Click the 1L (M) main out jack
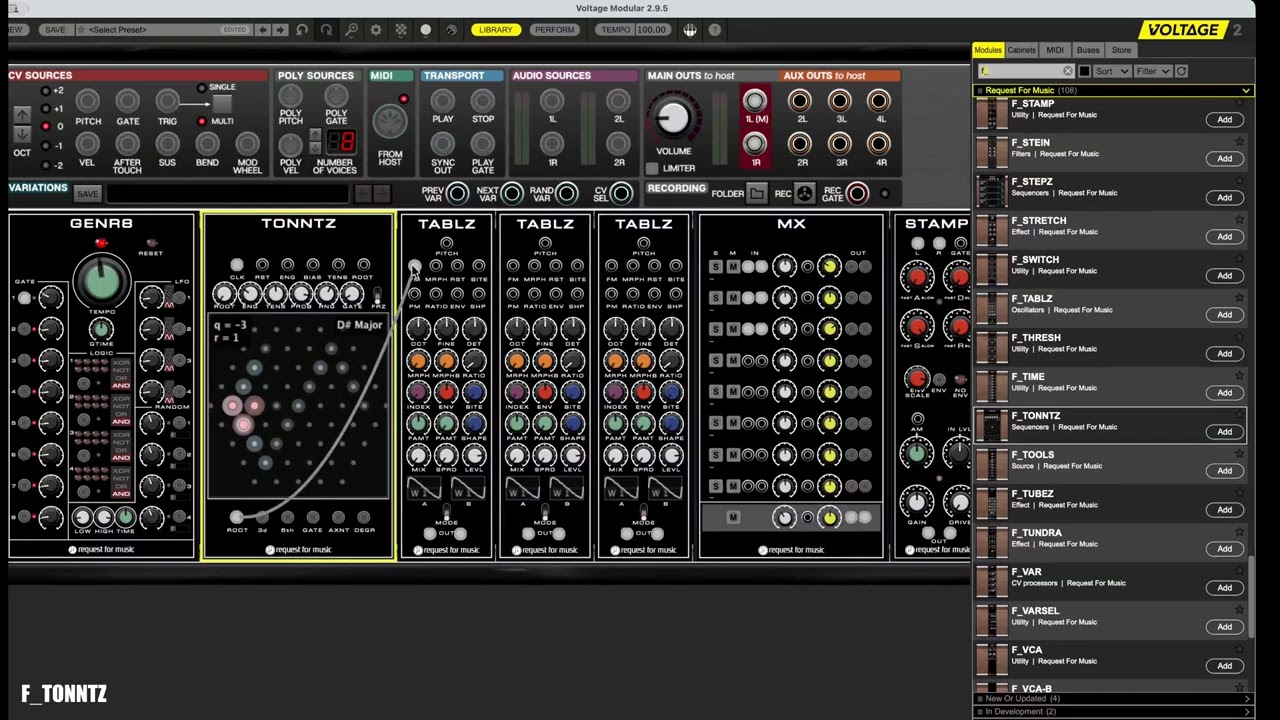This screenshot has height=720, width=1280. 755,100
